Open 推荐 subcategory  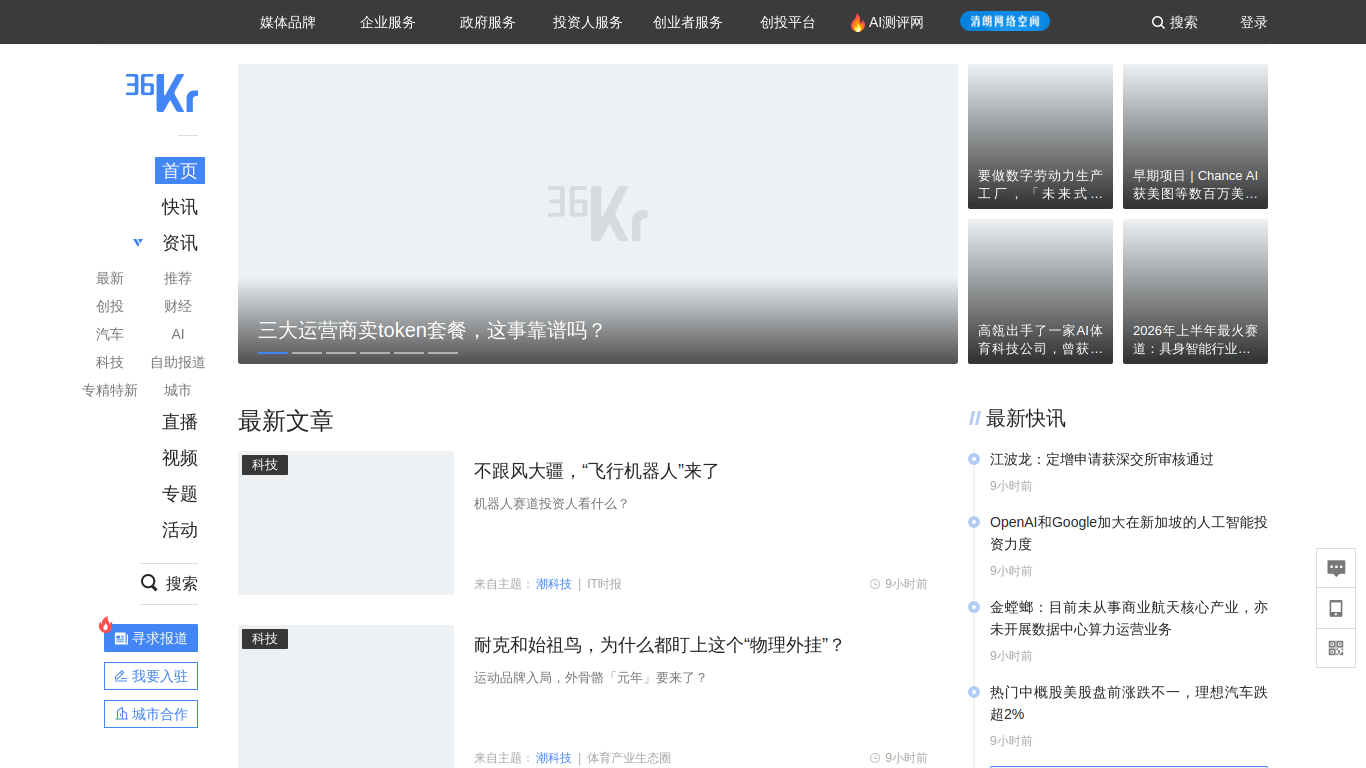point(178,278)
